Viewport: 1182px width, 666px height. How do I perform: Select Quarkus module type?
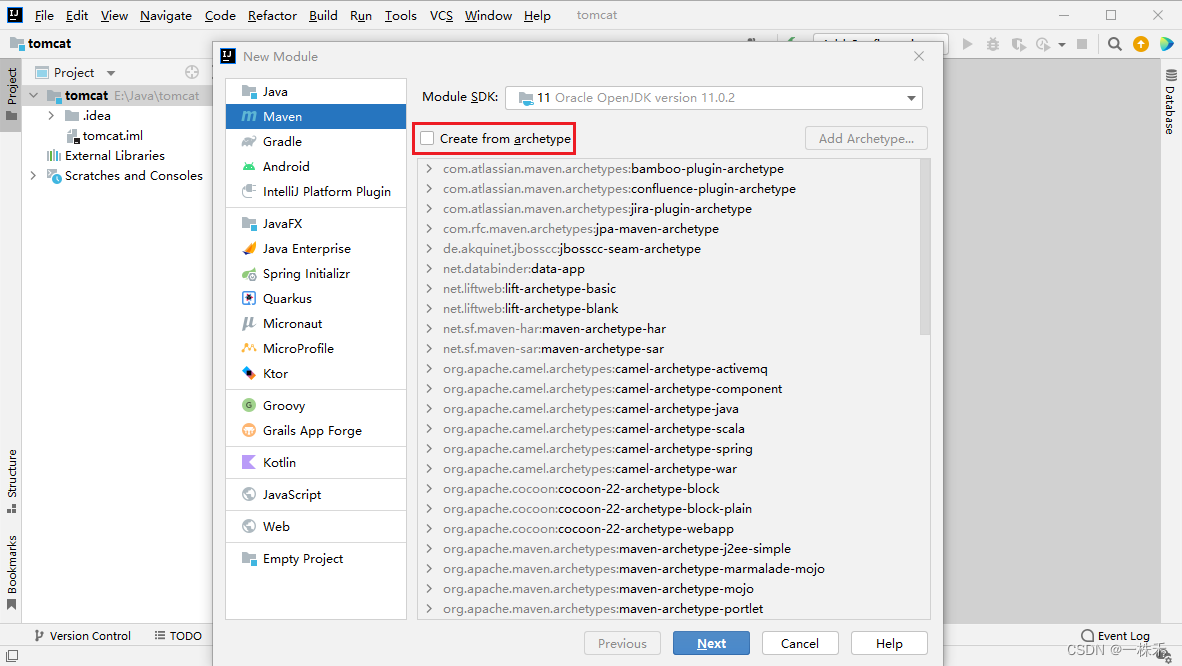[316, 298]
